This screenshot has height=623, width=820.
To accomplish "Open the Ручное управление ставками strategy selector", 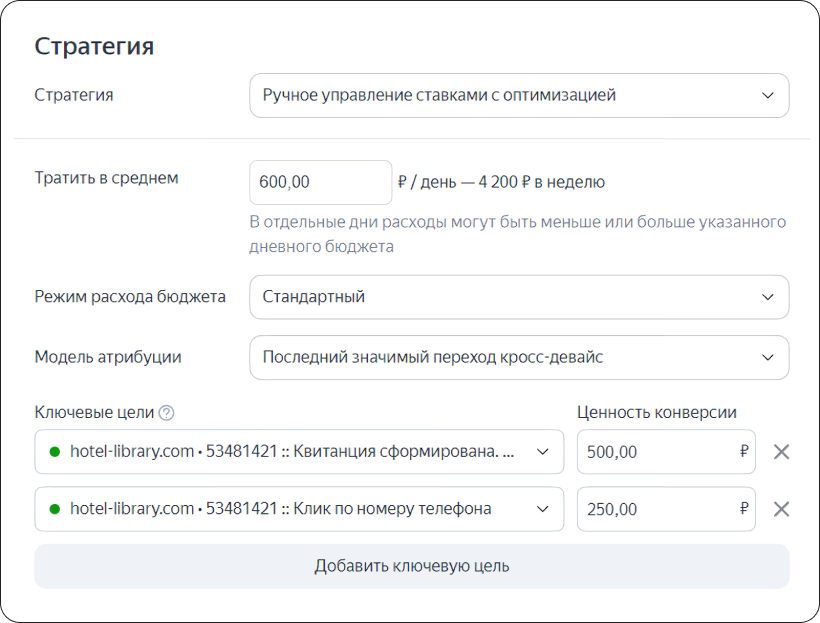I will click(x=519, y=96).
